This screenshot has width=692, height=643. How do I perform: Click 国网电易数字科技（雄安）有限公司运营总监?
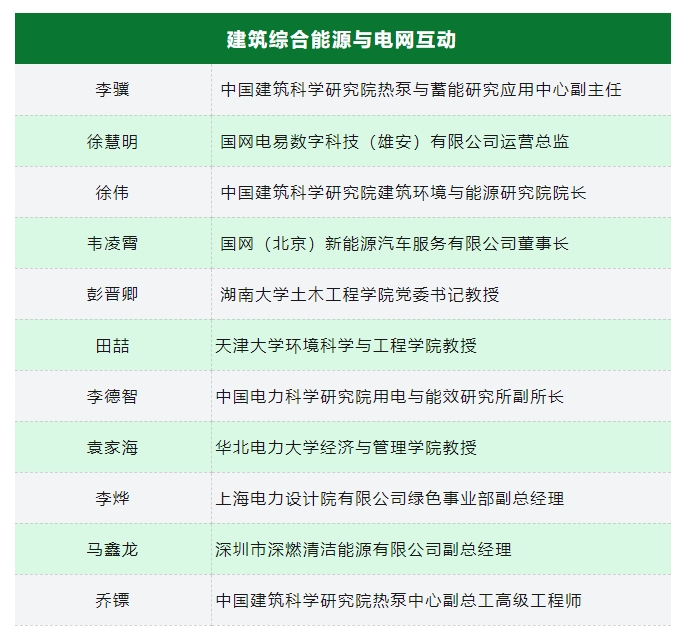[x=395, y=142]
